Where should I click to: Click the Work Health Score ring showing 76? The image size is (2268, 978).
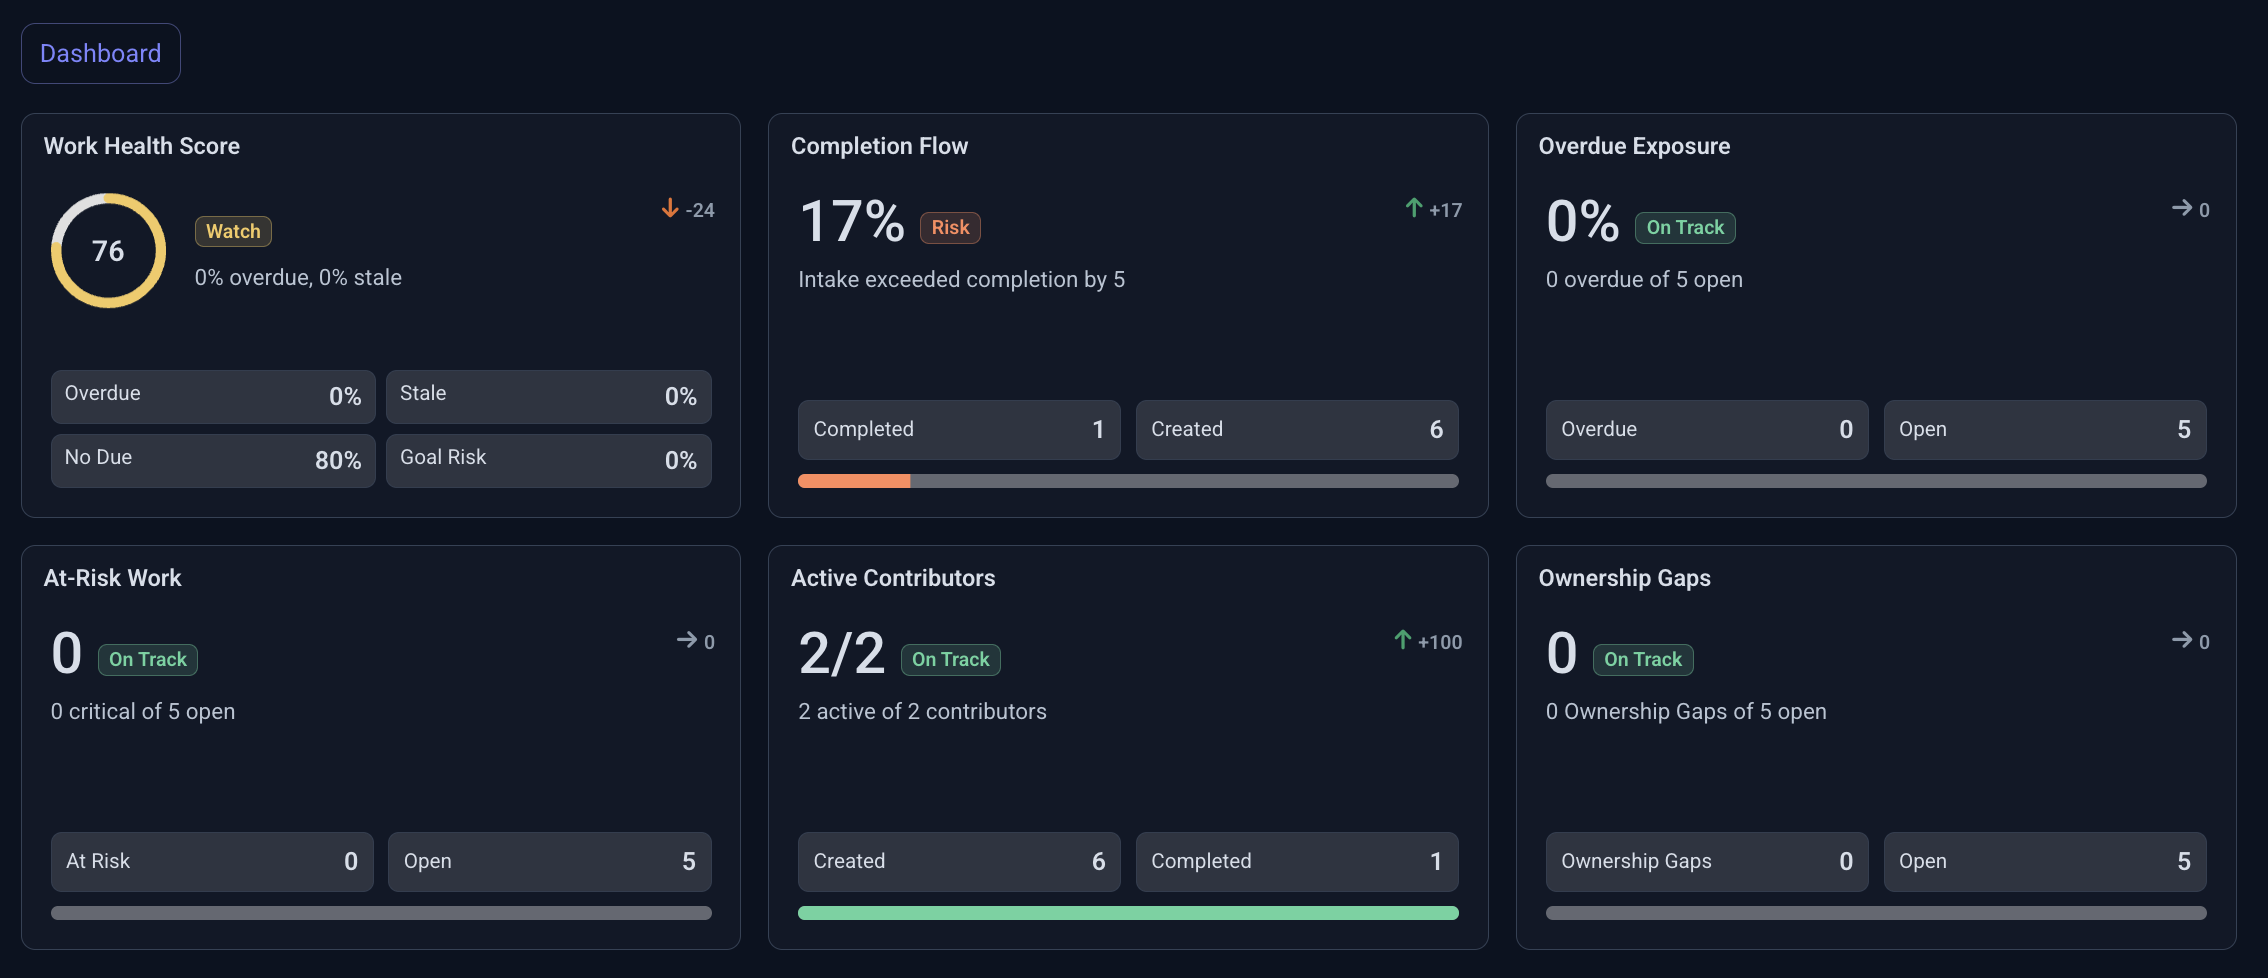(x=108, y=250)
